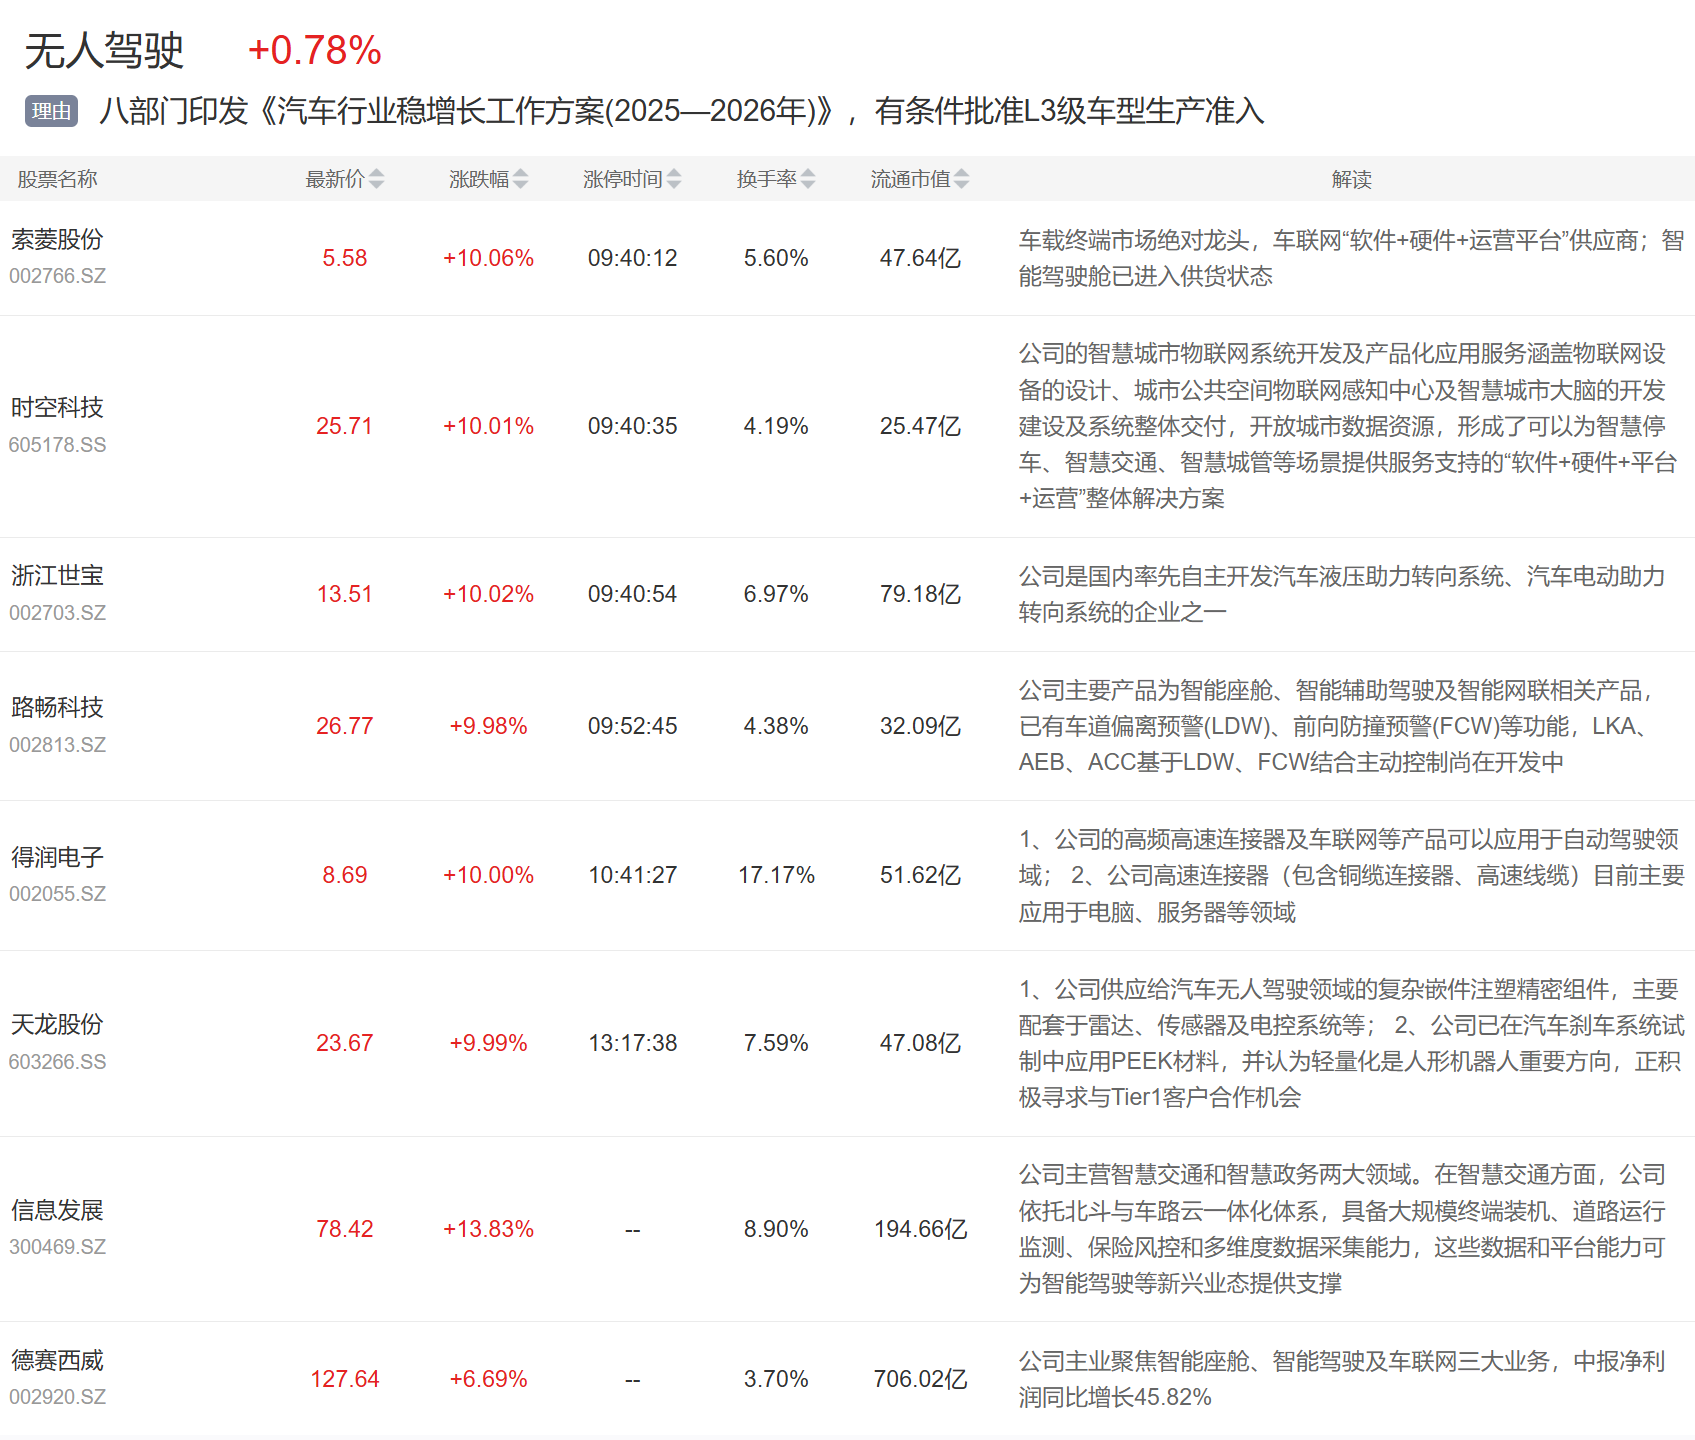
Task: Select the 浙江世宝 stock entry
Action: click(x=57, y=576)
